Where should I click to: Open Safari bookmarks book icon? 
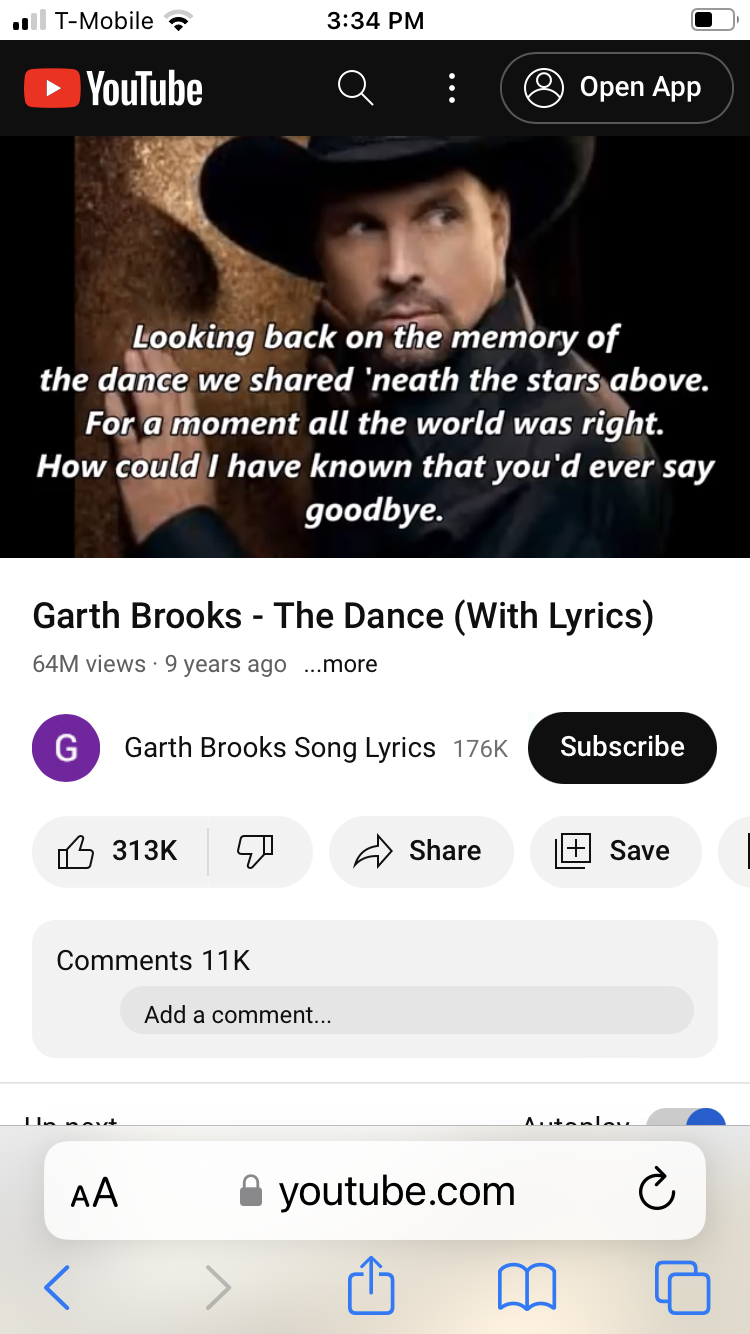(x=527, y=1287)
